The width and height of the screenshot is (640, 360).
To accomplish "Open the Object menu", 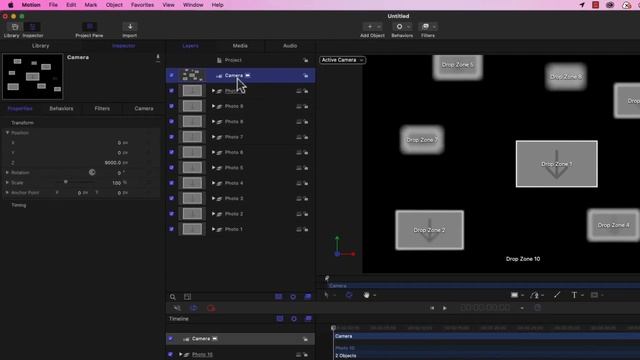I will point(114,5).
